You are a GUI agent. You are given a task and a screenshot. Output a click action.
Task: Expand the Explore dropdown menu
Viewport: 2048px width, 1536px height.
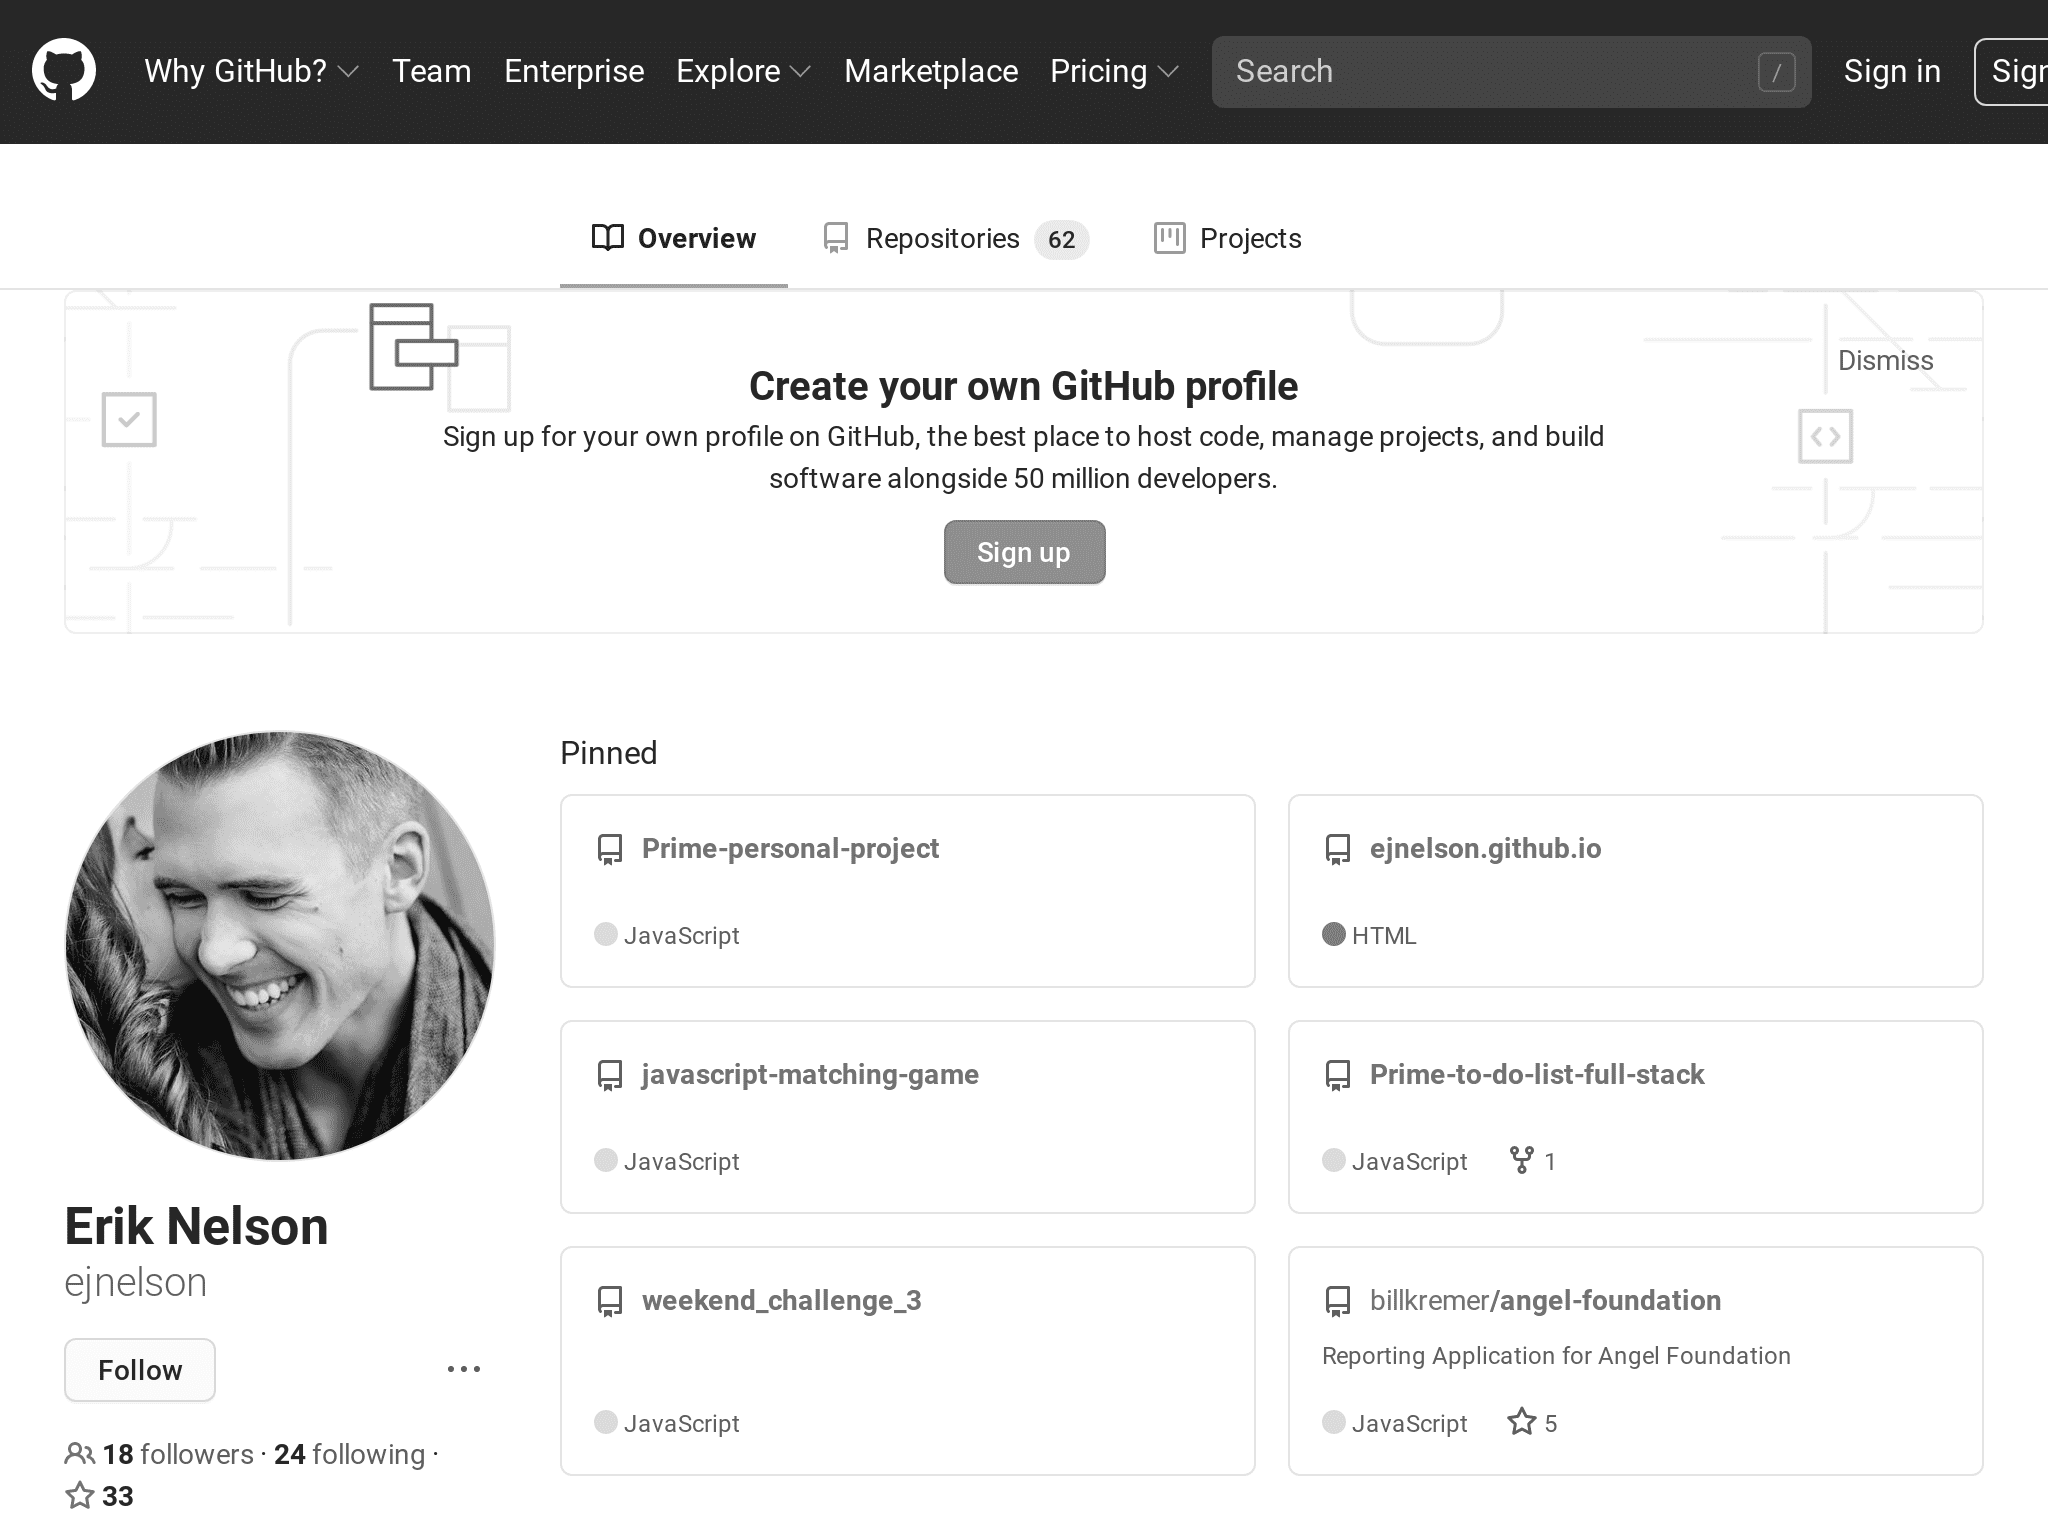point(743,71)
